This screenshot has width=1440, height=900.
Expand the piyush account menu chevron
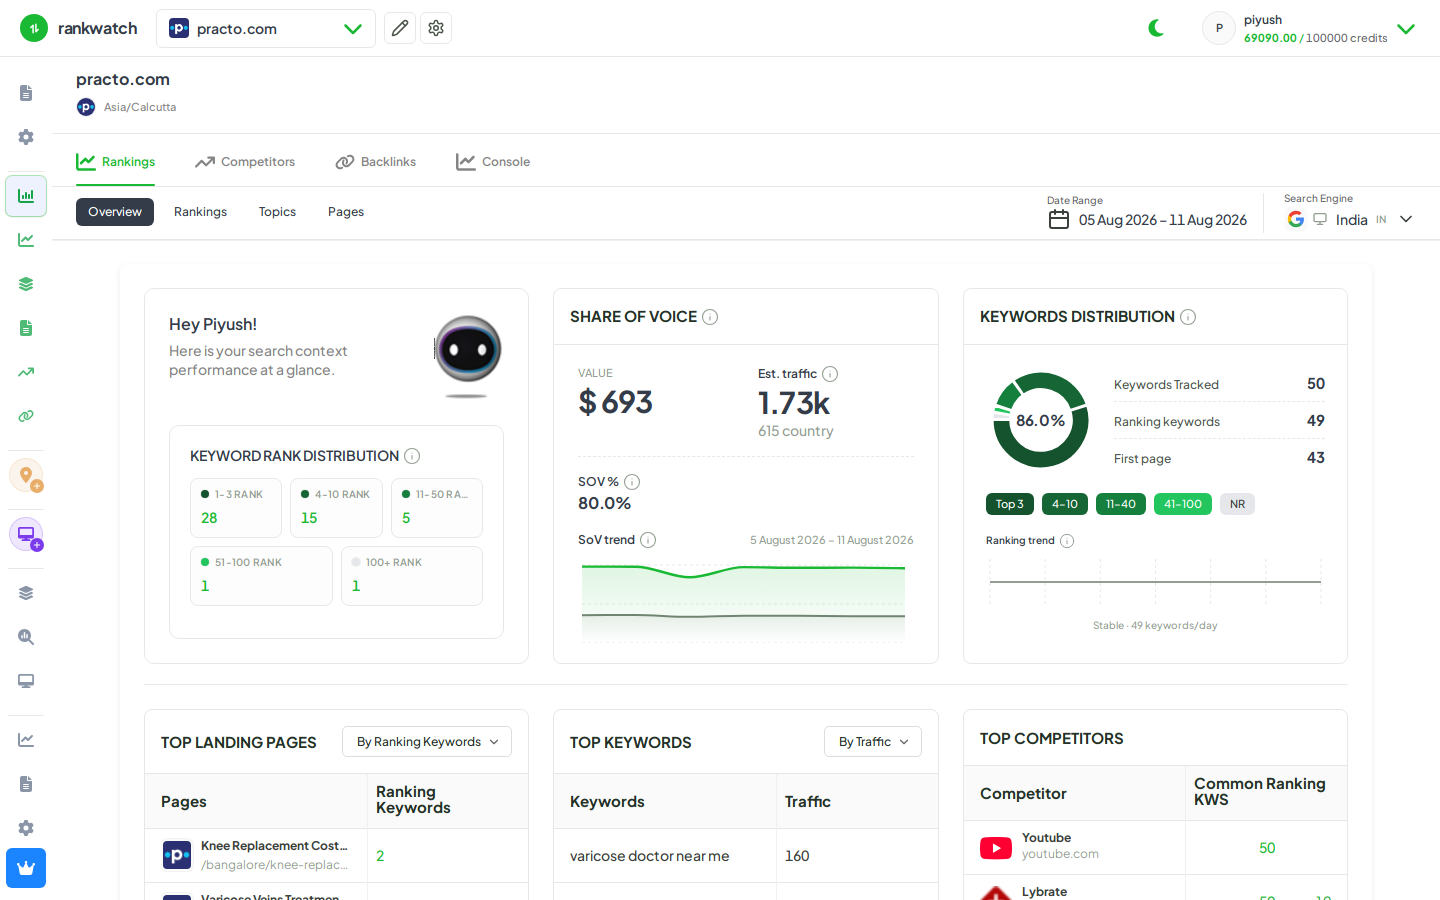[x=1406, y=29]
